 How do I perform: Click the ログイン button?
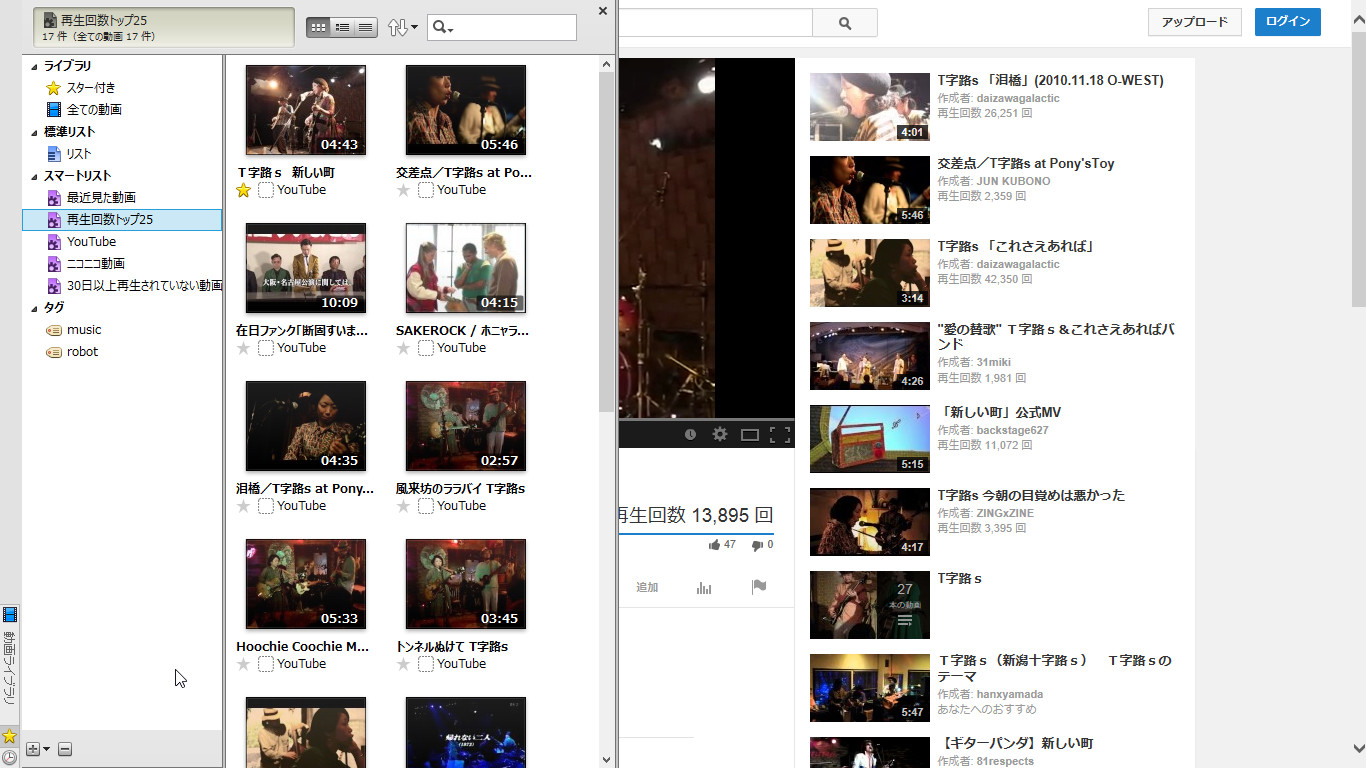click(1288, 22)
